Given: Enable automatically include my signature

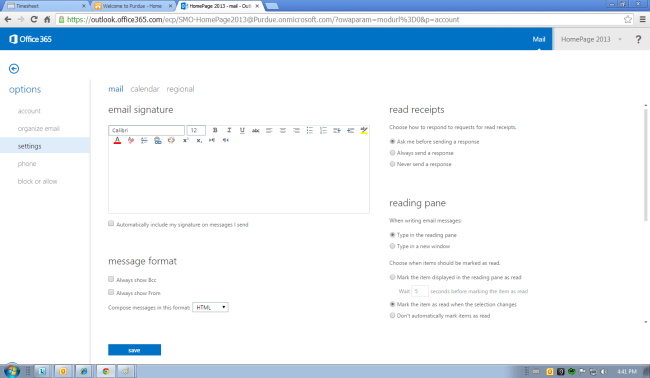Looking at the screenshot, I should click(111, 224).
